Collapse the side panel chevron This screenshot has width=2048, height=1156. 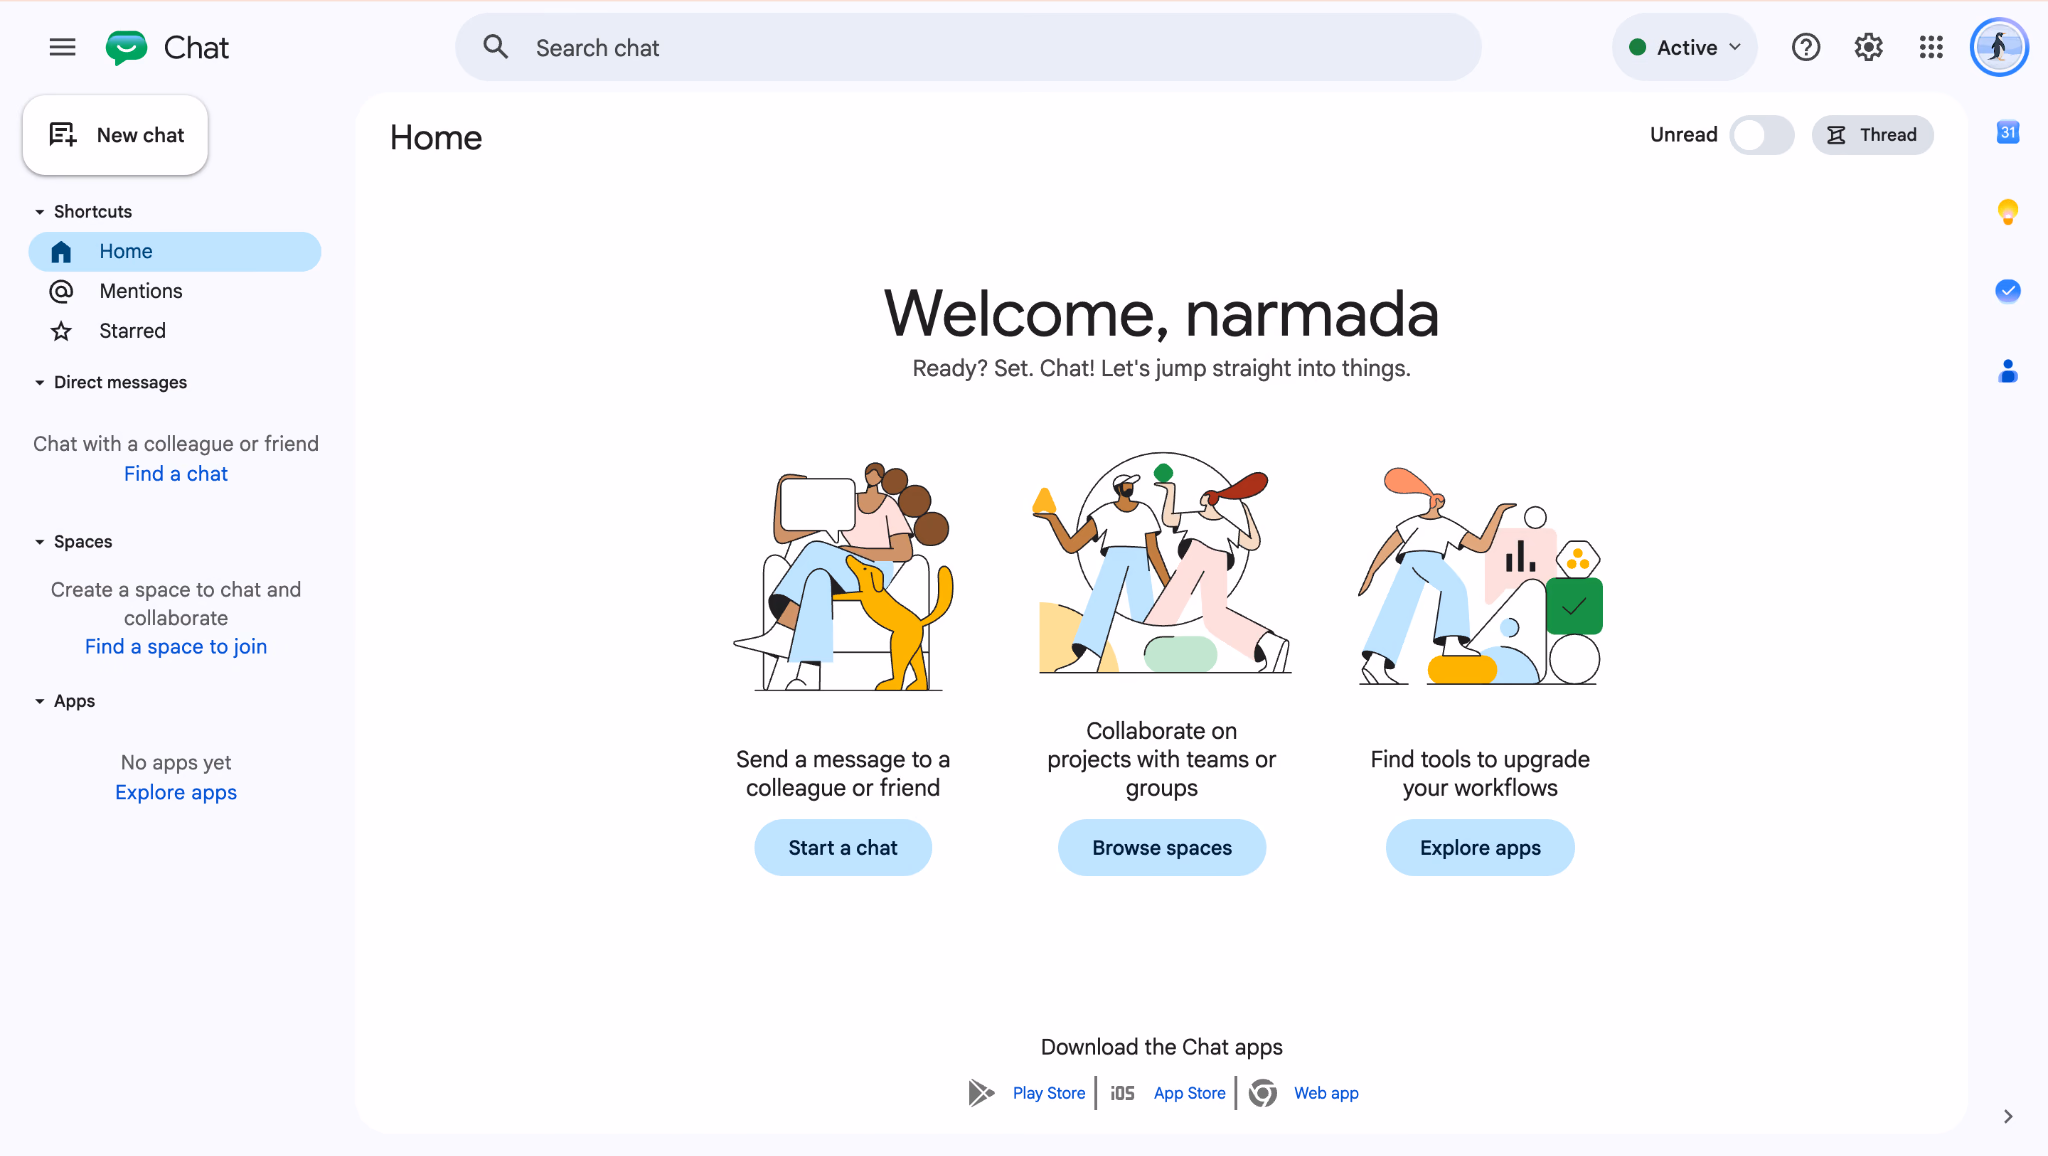pyautogui.click(x=2008, y=1116)
